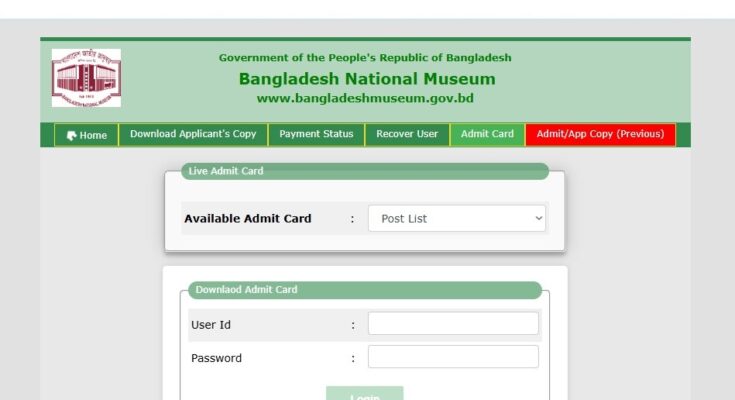Click the Bangladesh National Museum heading
Screen dimensions: 735x400
[x=366, y=78]
